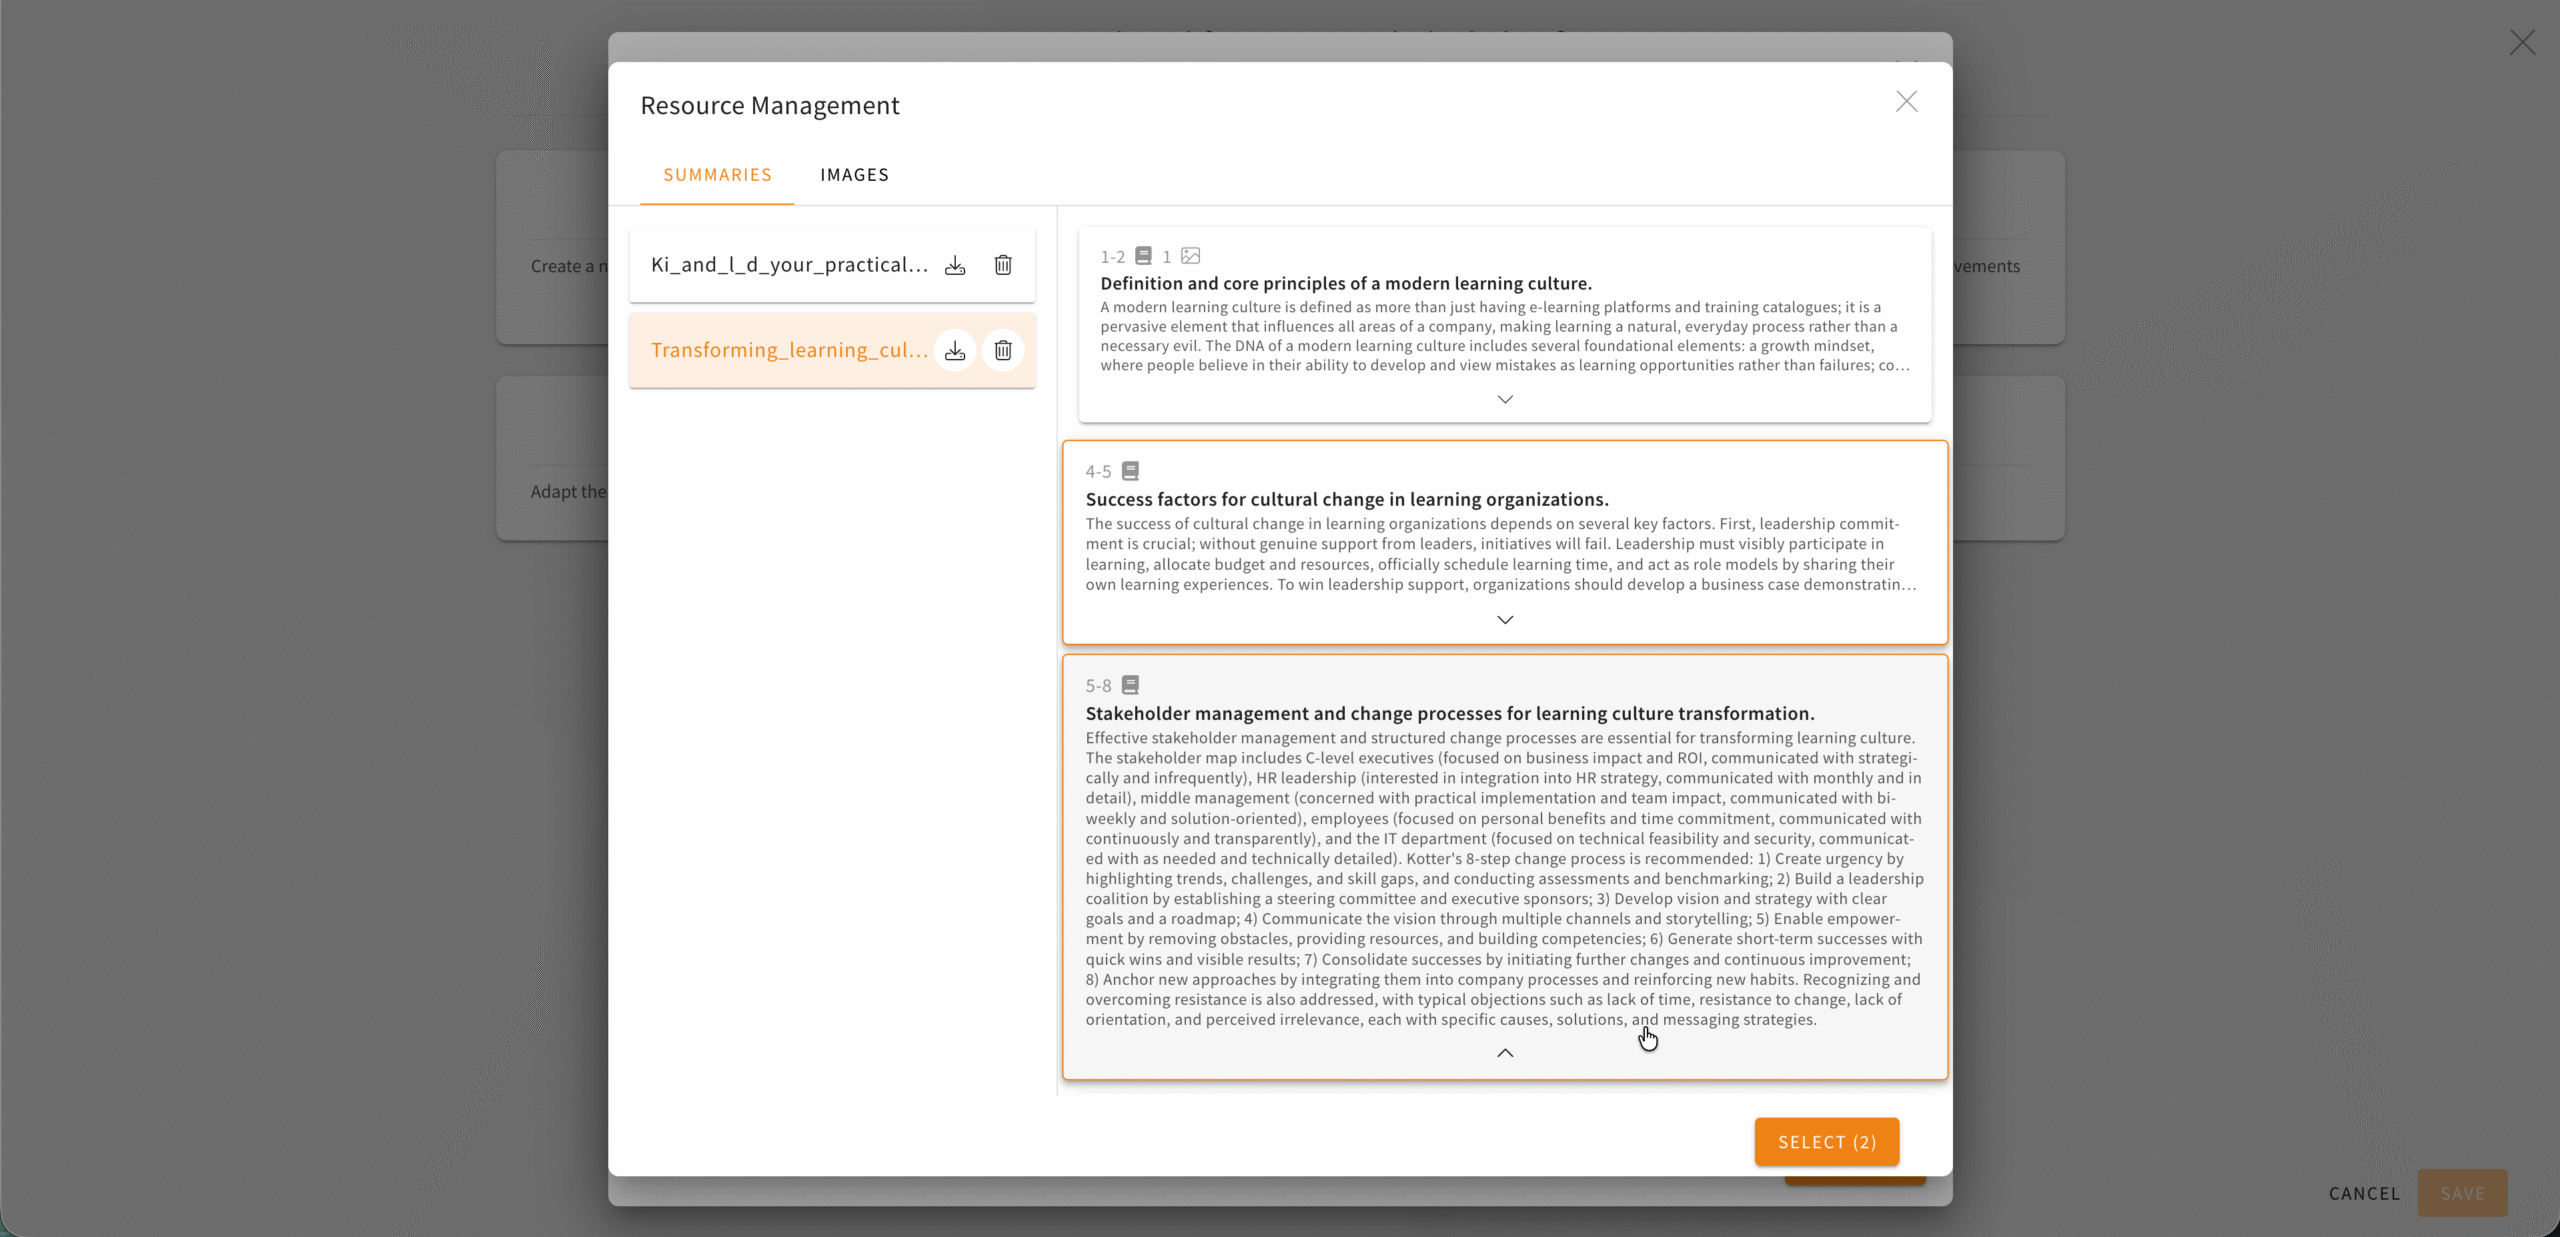The width and height of the screenshot is (2560, 1237).
Task: Delete the Ki_and_l_d_your_practical file
Action: [1003, 265]
